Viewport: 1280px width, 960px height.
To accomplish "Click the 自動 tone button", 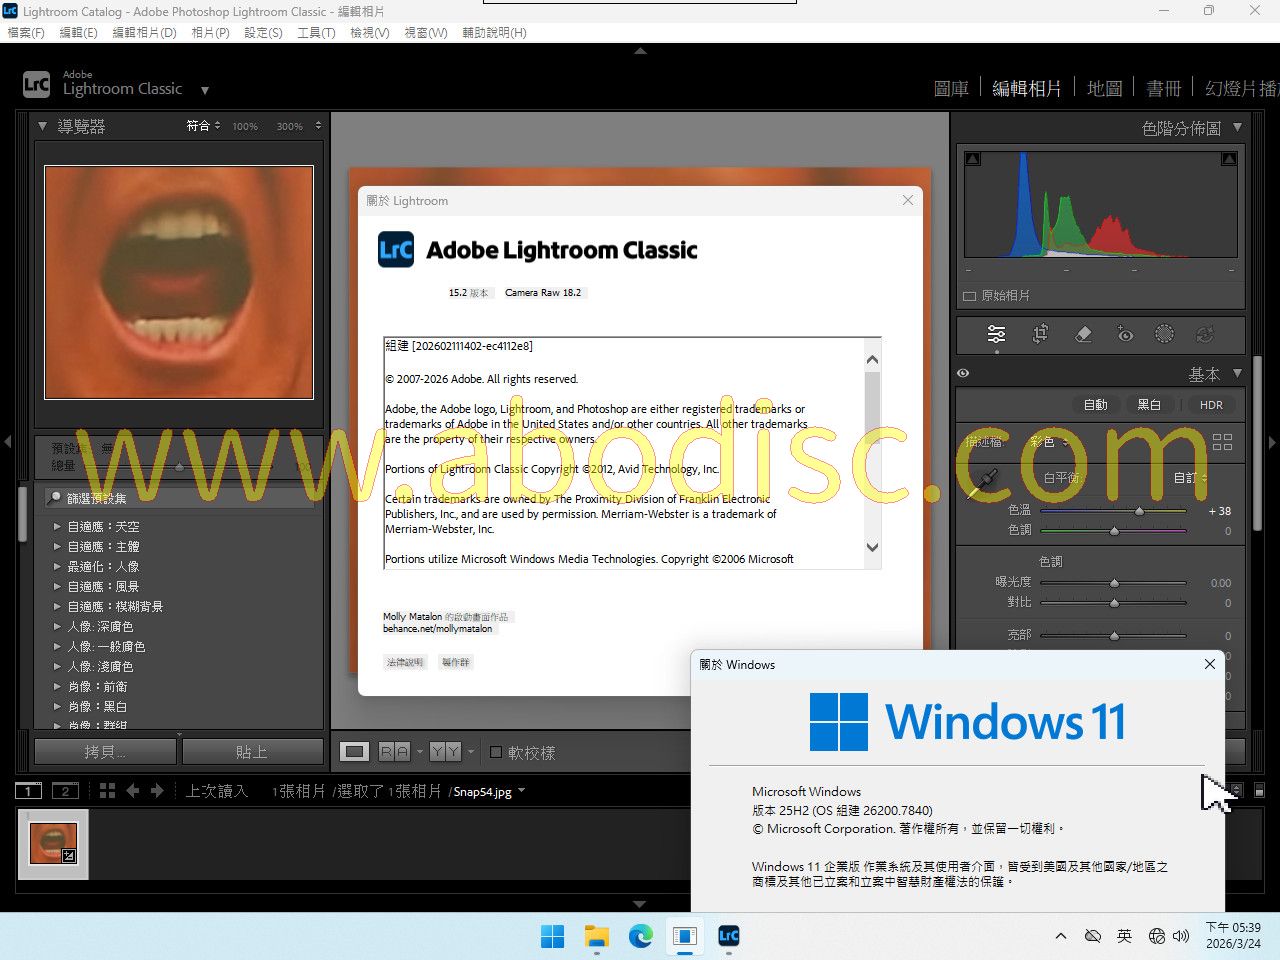I will (x=1095, y=405).
